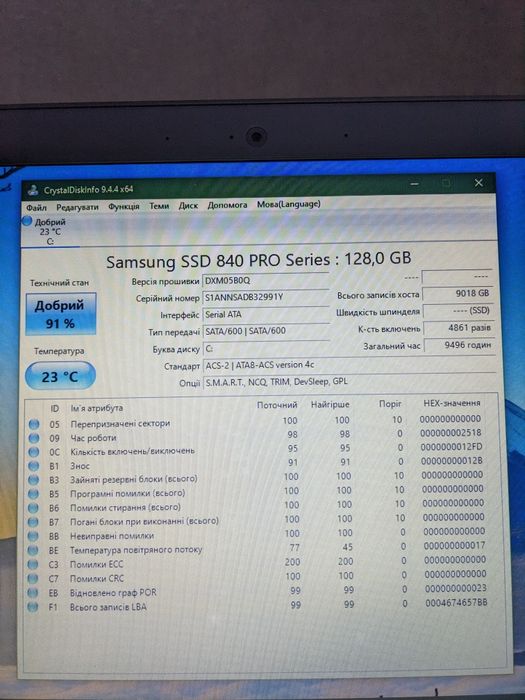The image size is (525, 700).
Task: Select the Час роботи row
Action: point(261,436)
